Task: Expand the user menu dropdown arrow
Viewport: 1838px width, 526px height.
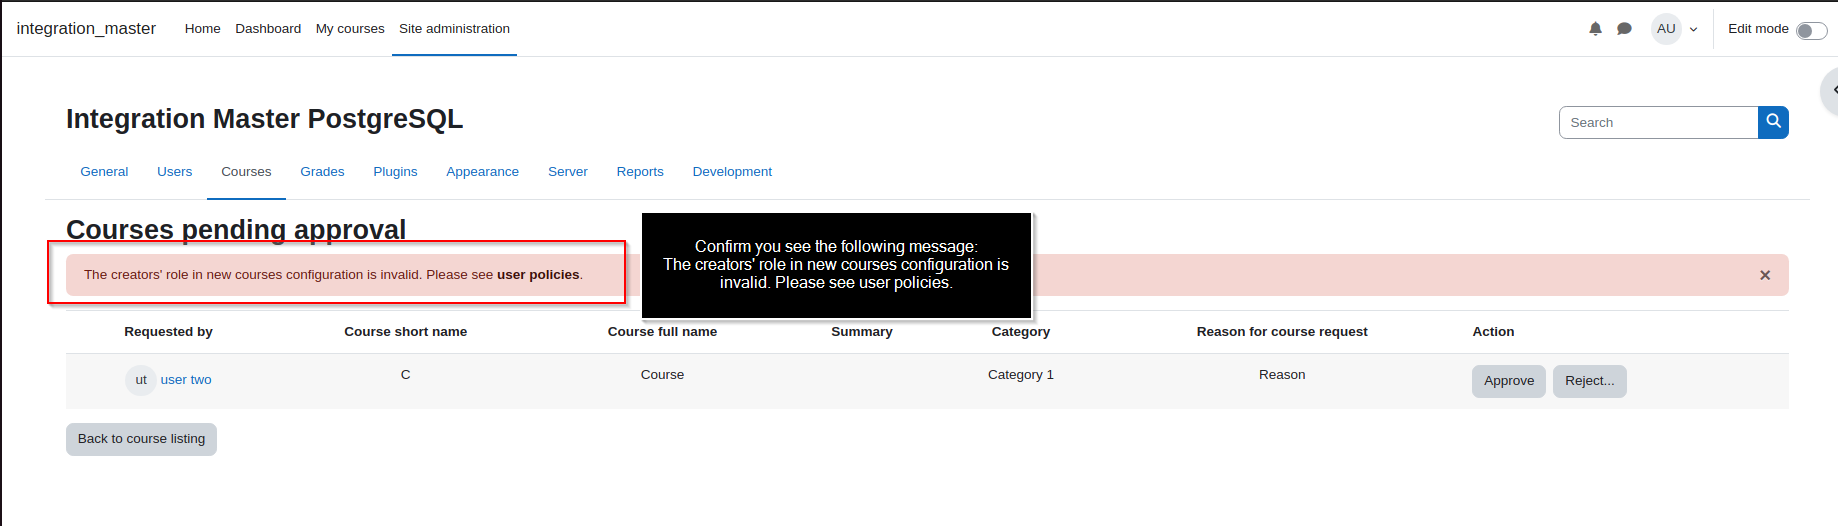Action: pyautogui.click(x=1693, y=29)
